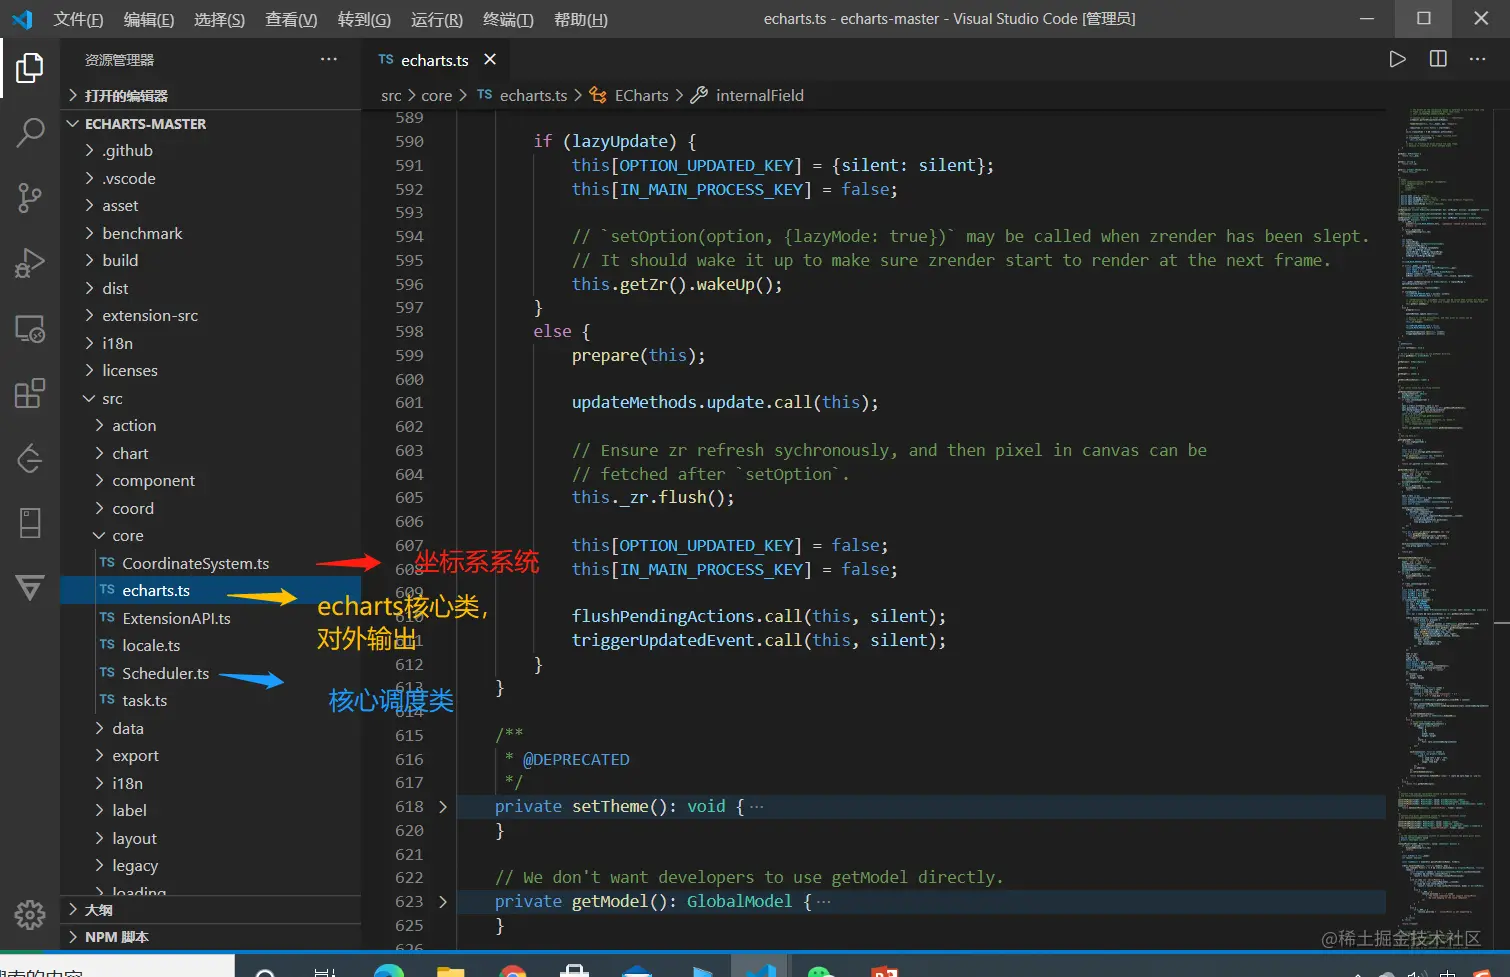Screen dimensions: 1510x977
Task: Open the 查看(V) menu
Action: [291, 19]
